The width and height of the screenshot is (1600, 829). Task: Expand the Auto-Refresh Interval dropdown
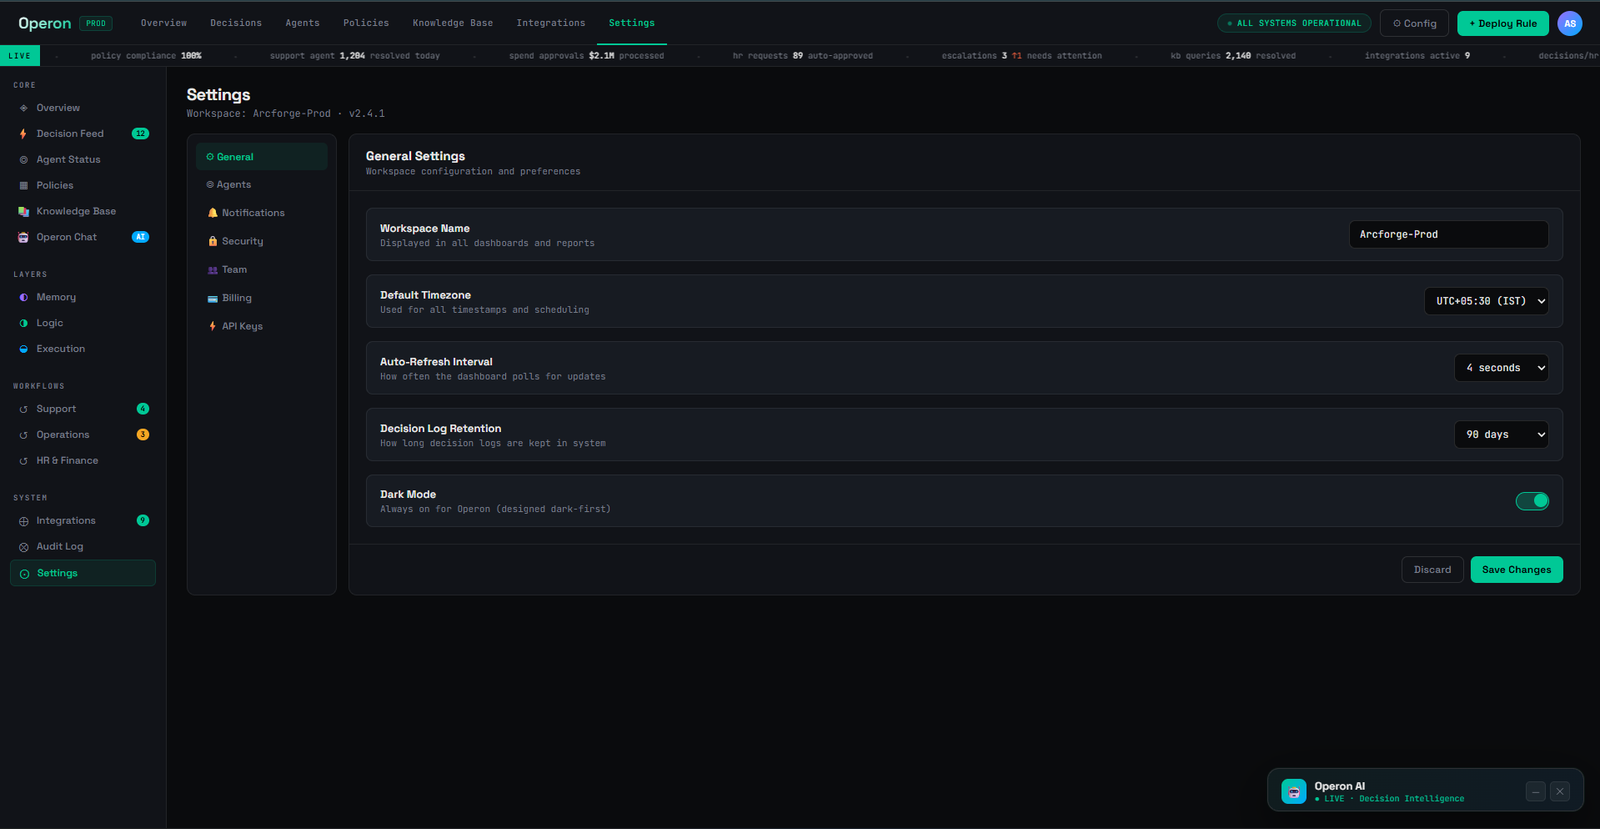1501,368
